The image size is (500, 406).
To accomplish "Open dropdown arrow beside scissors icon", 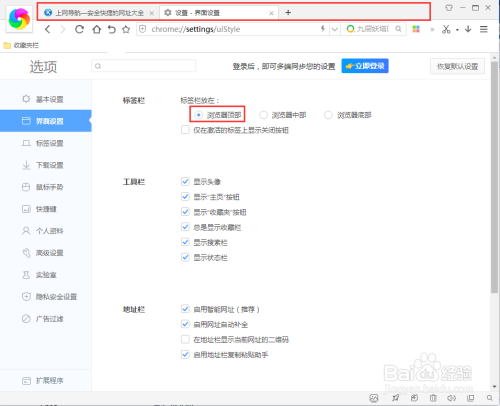I will click(x=457, y=30).
